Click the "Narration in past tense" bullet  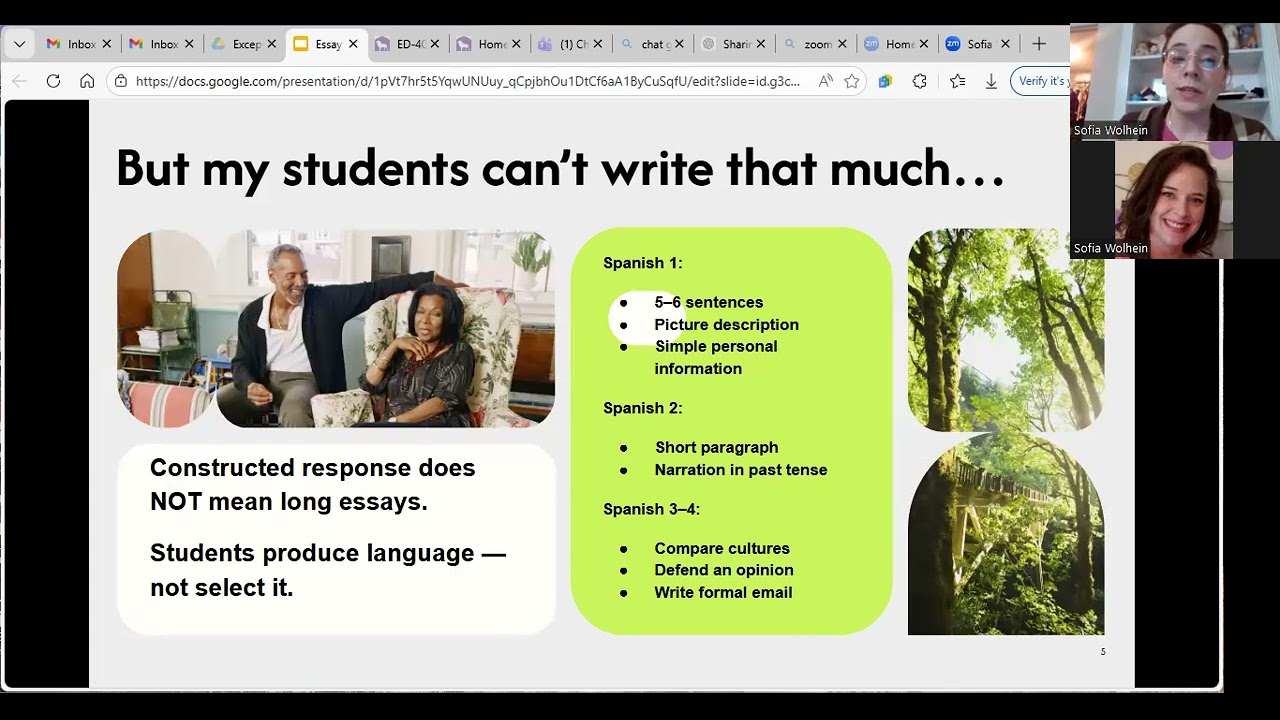[x=741, y=469]
